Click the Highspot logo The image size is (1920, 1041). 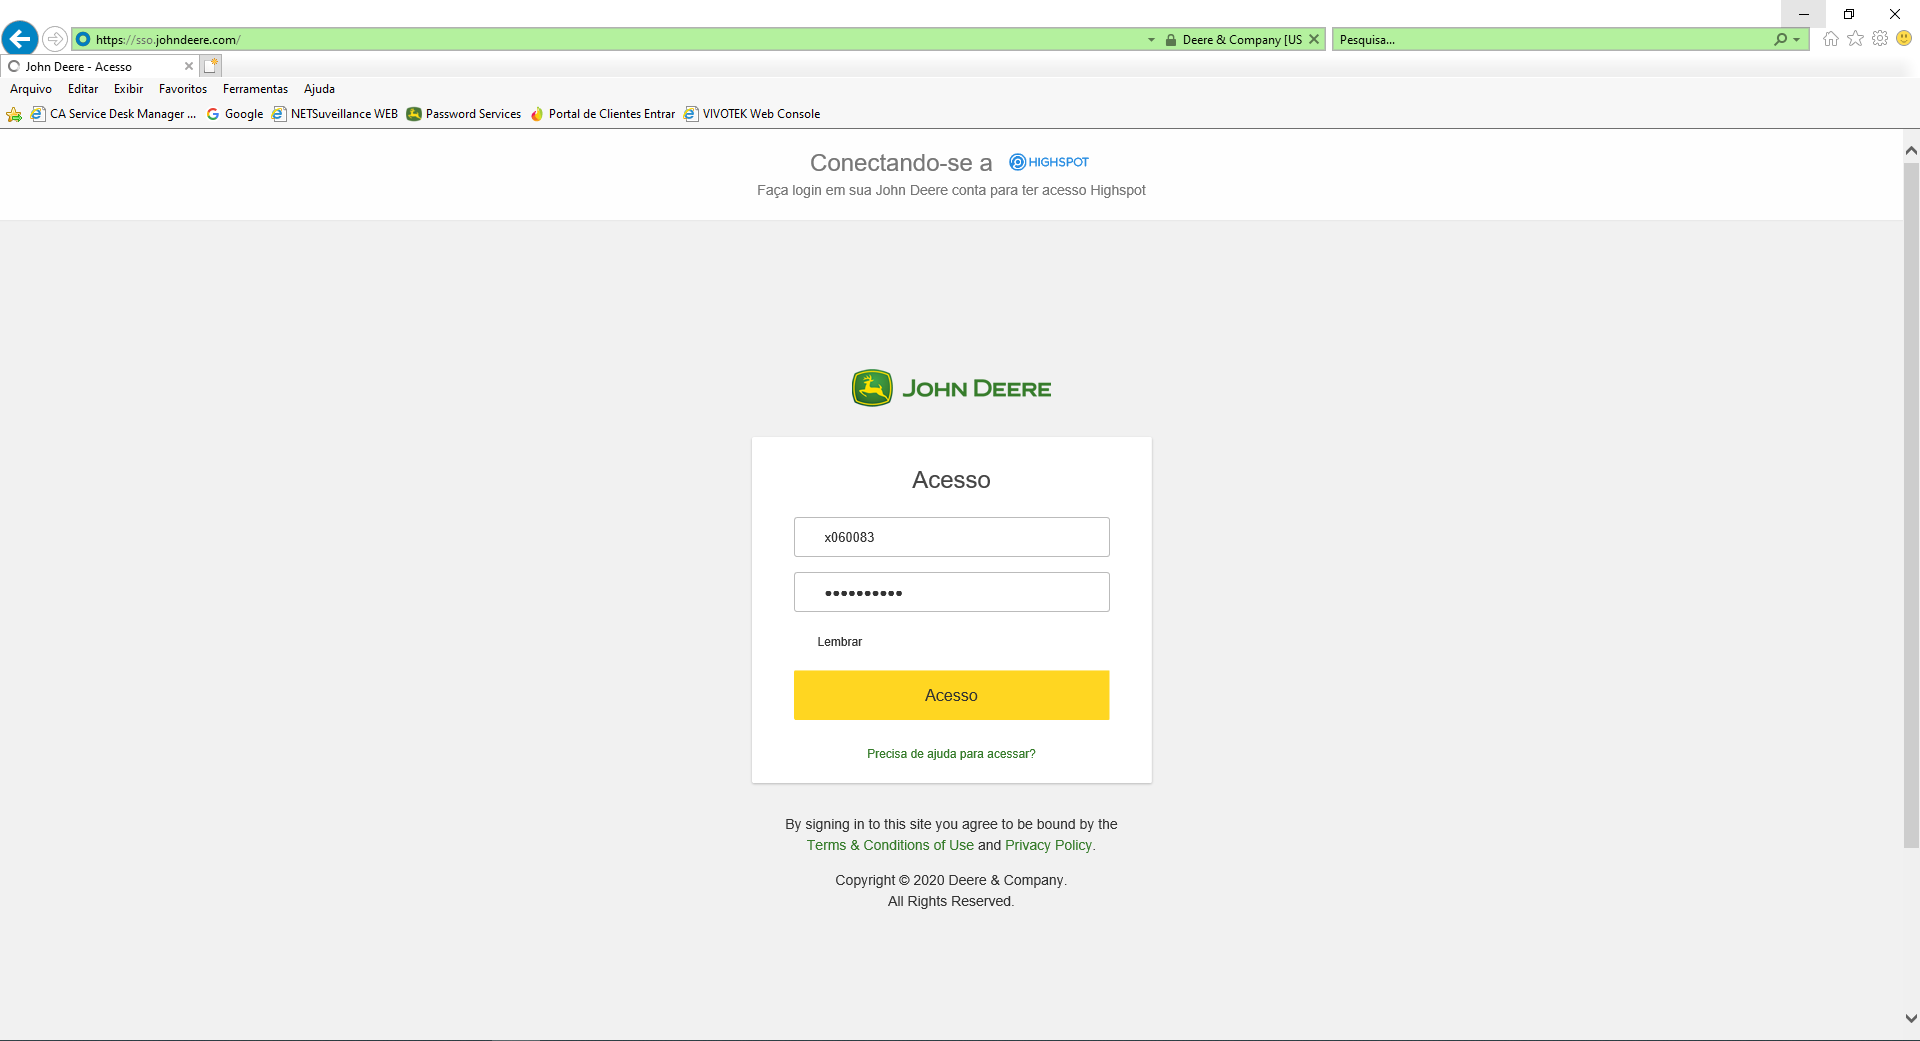coord(1049,162)
